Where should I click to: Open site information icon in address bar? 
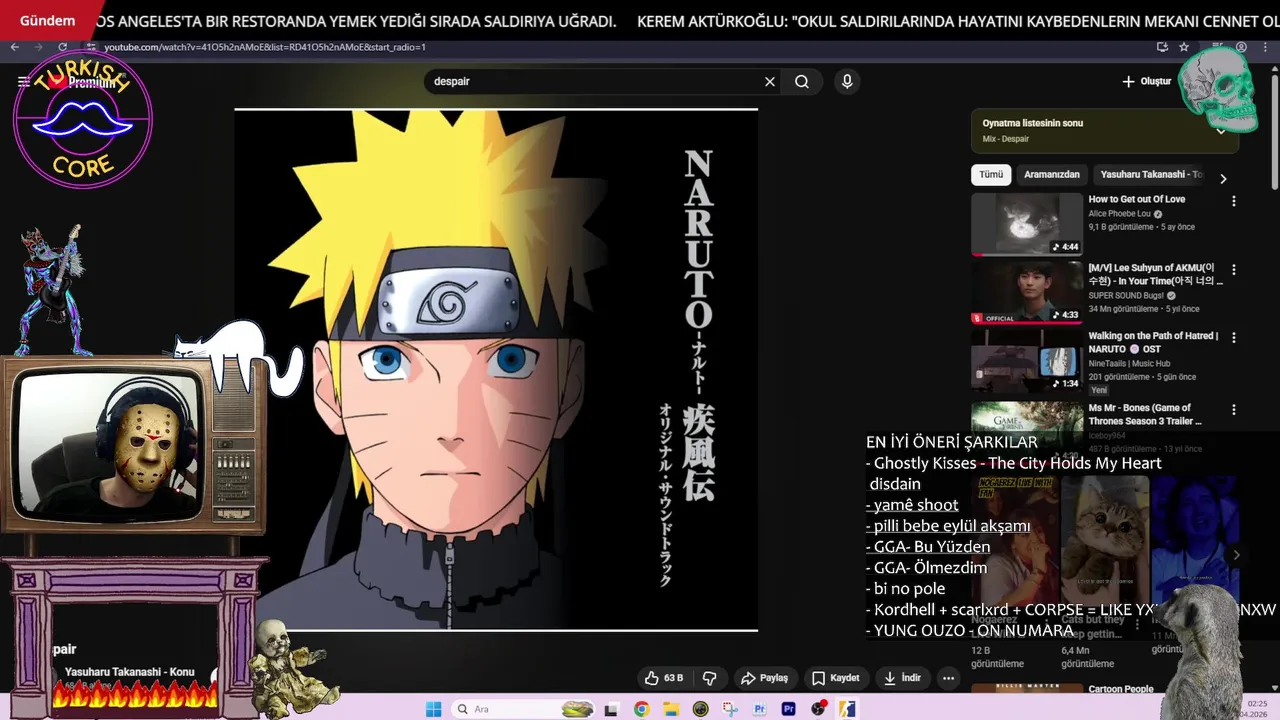pyautogui.click(x=91, y=47)
